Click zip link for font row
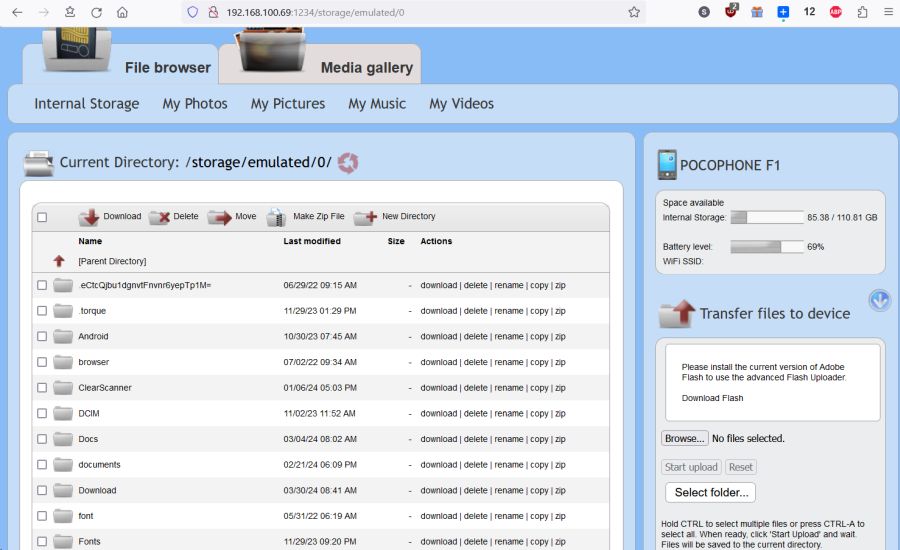The width and height of the screenshot is (900, 550). 560,516
